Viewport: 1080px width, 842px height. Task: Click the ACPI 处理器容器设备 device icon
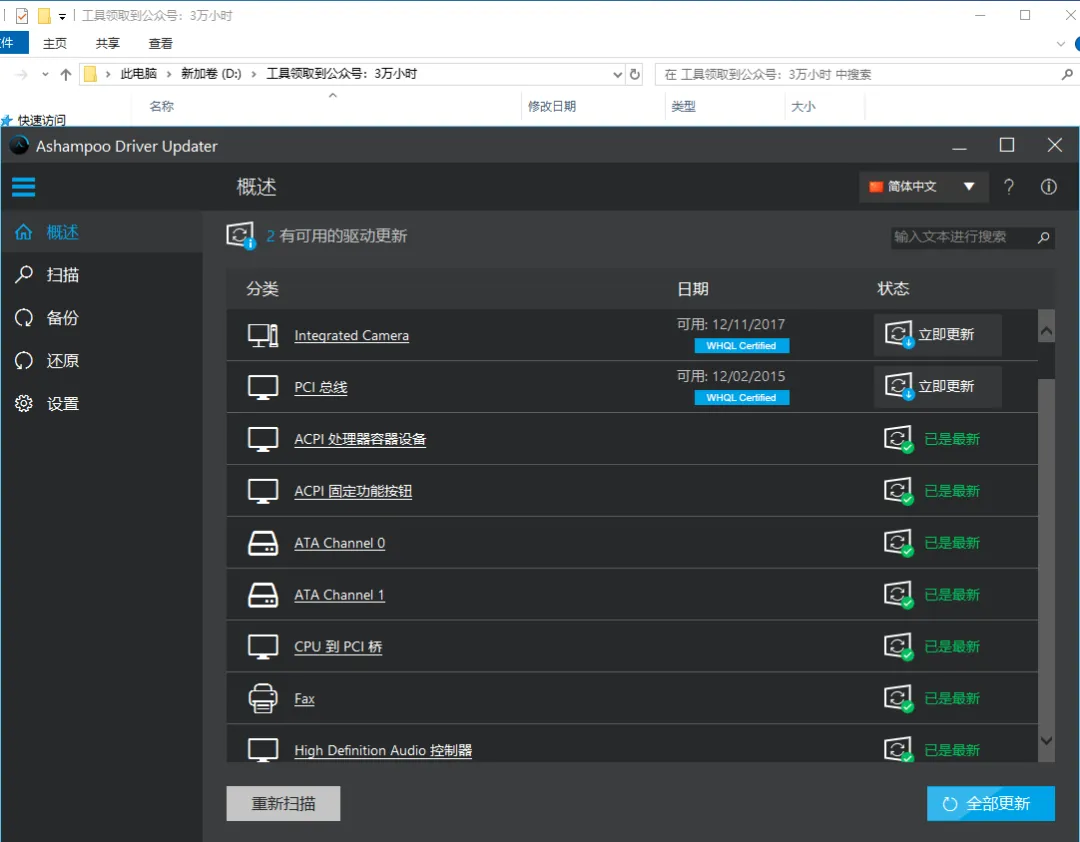(x=263, y=439)
